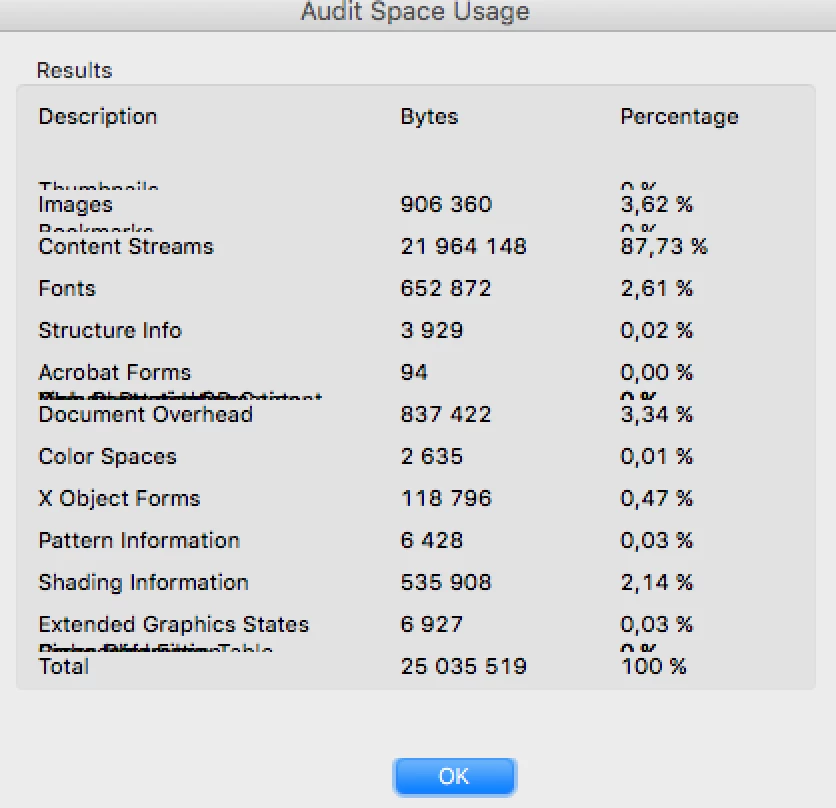This screenshot has height=808, width=836.
Task: Click the Results group label
Action: tap(74, 71)
